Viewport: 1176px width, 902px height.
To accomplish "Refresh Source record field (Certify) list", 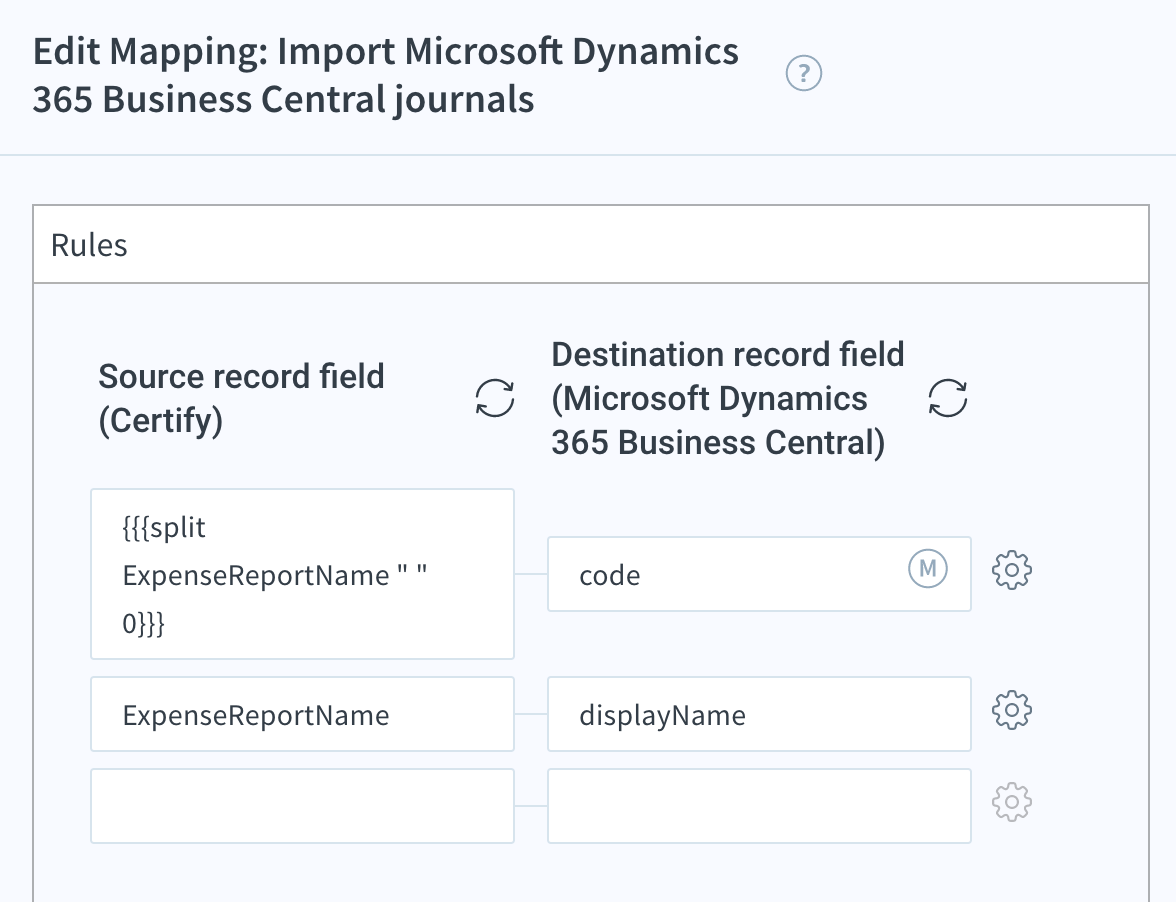I will (495, 397).
